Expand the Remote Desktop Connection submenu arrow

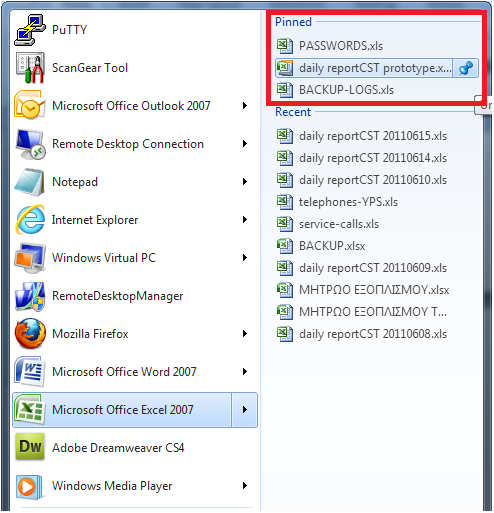click(x=245, y=144)
